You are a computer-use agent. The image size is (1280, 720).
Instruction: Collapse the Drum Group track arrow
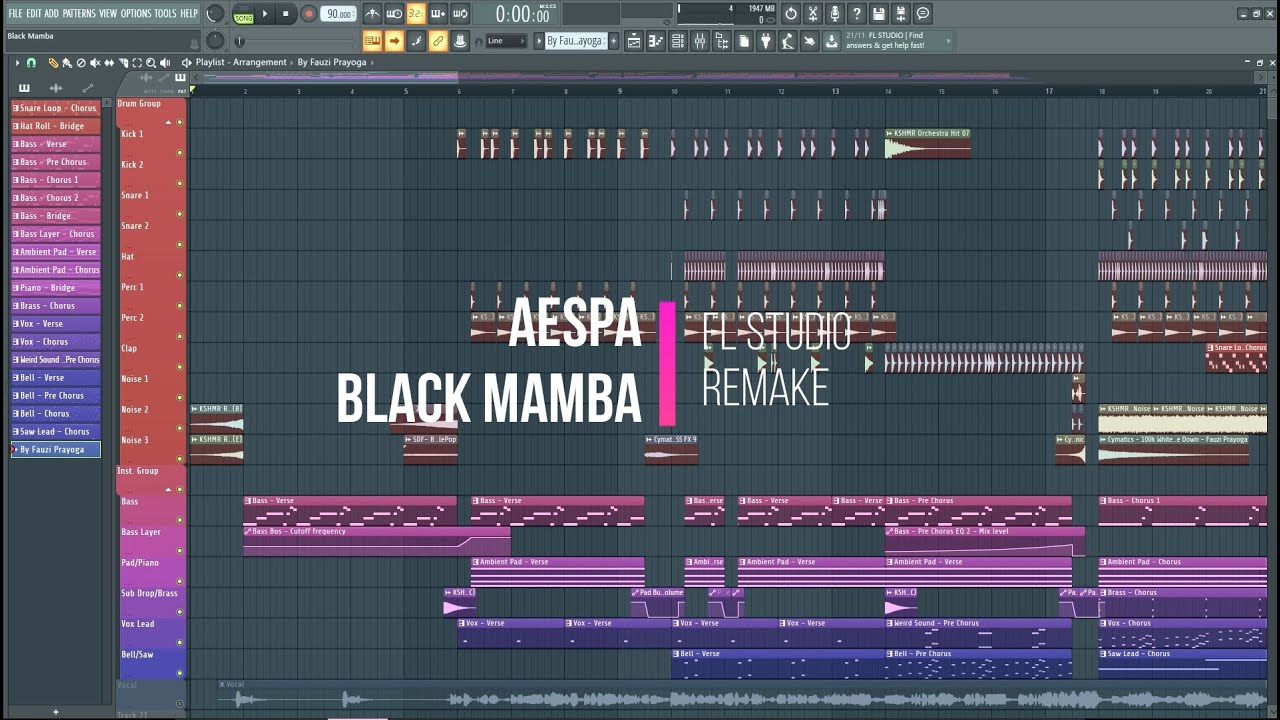[x=168, y=122]
